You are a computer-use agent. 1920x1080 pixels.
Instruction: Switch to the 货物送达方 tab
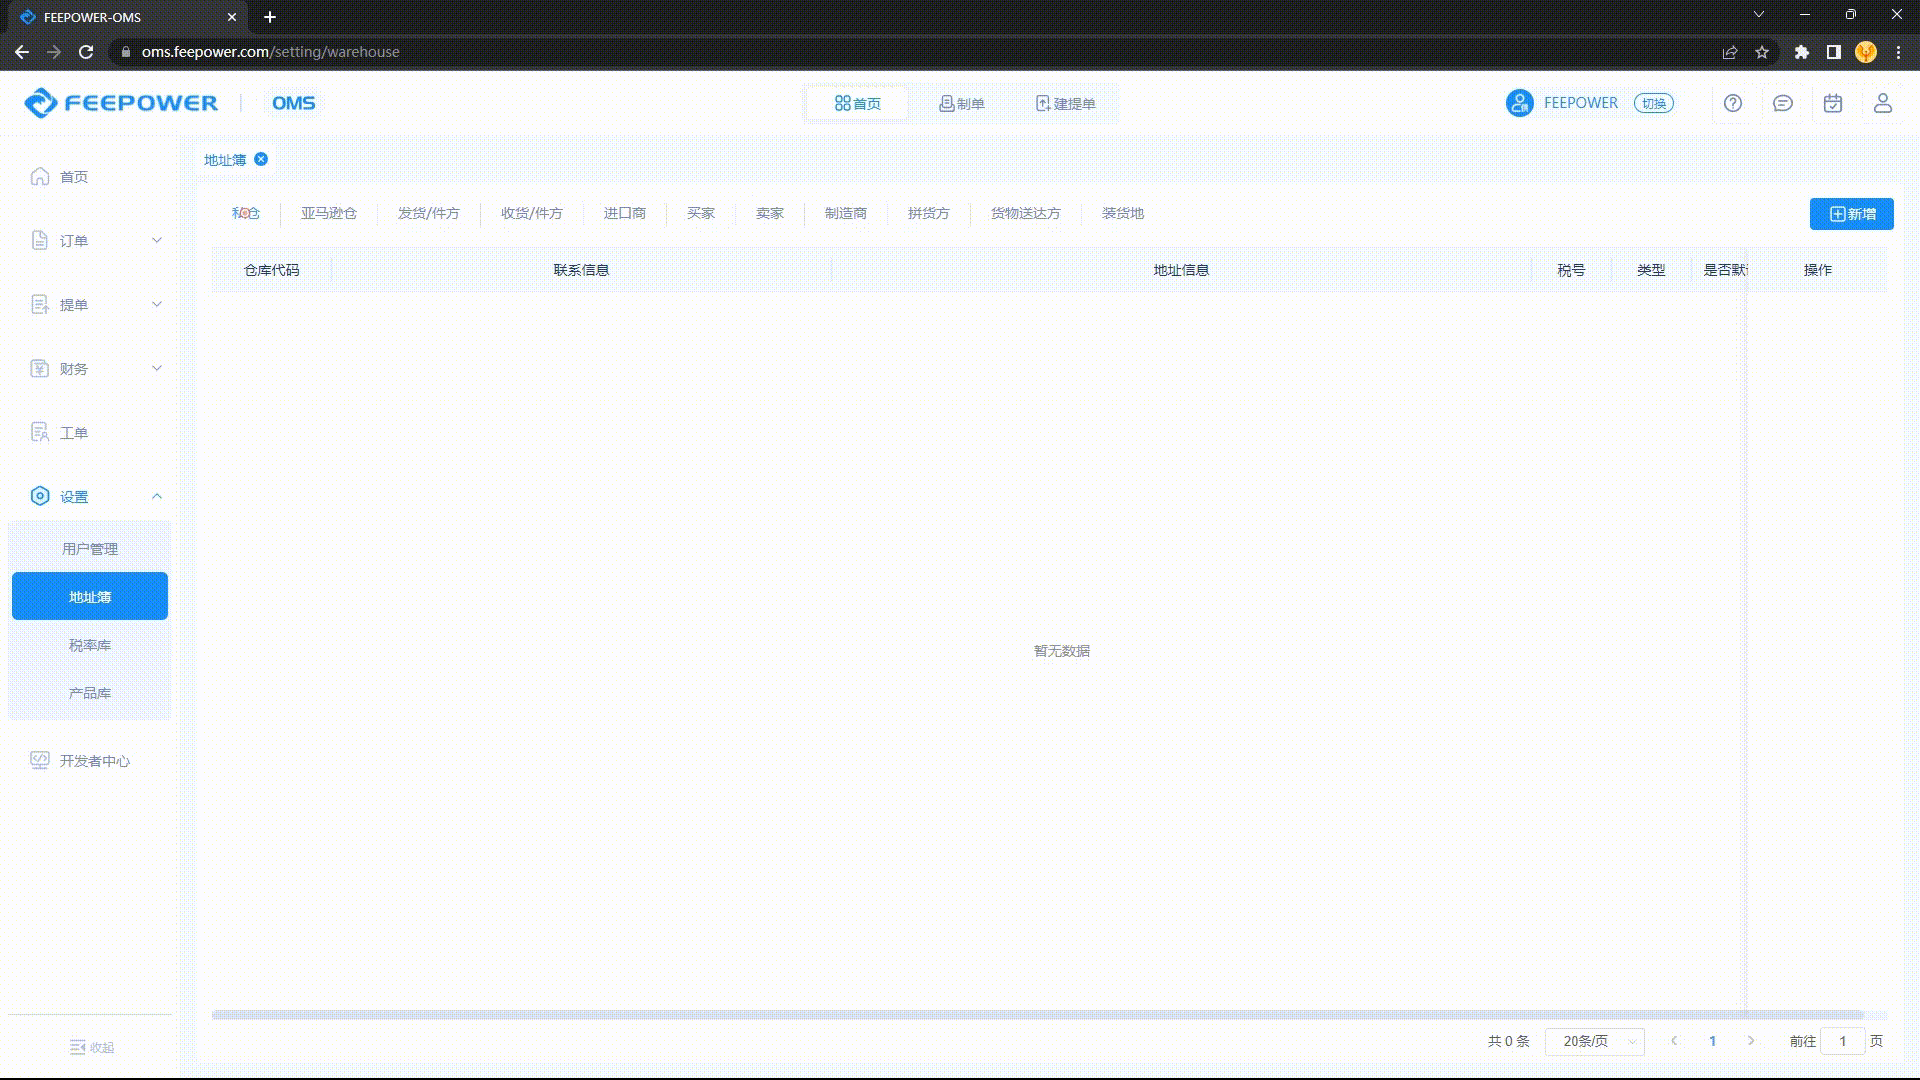pos(1026,213)
